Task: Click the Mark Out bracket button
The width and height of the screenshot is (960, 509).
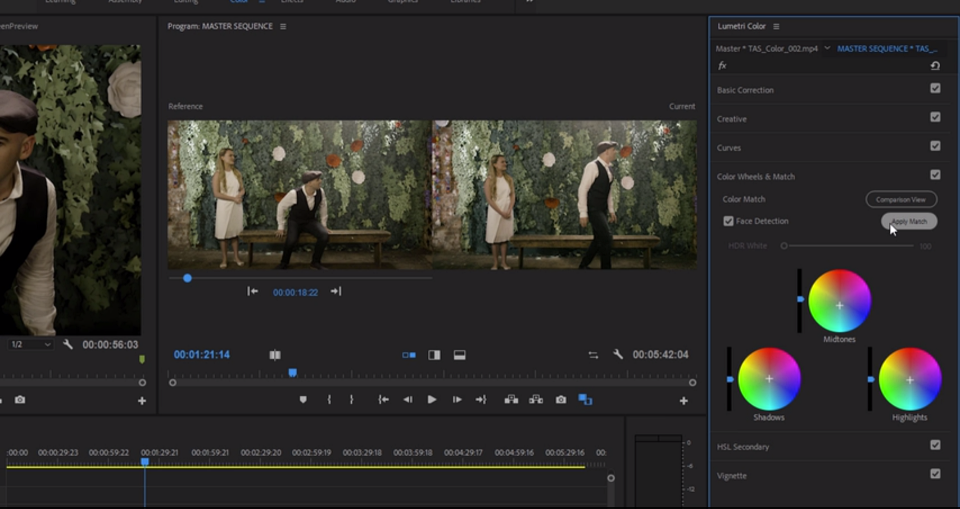Action: pos(351,399)
